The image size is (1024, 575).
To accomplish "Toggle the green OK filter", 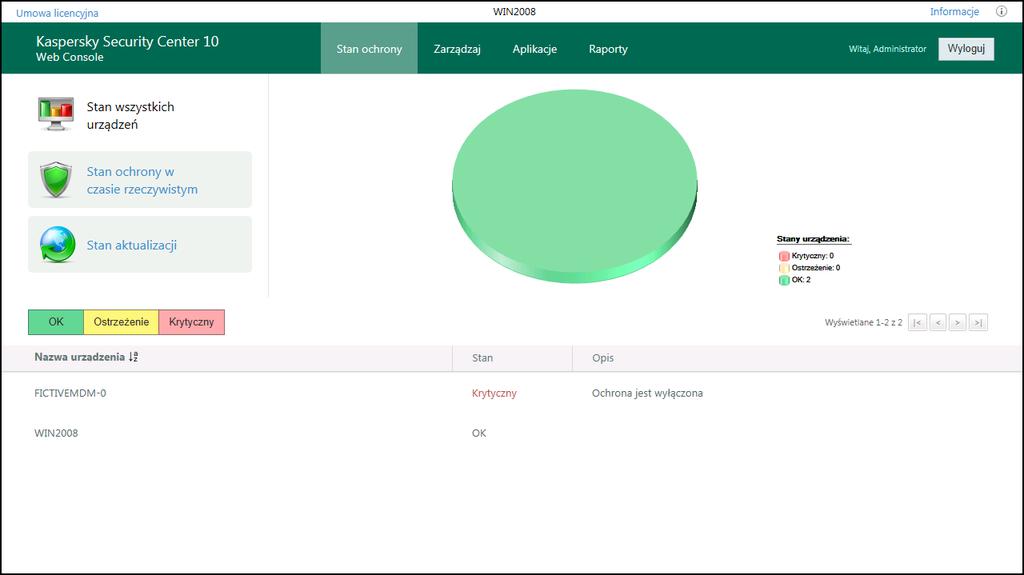I will tap(56, 322).
